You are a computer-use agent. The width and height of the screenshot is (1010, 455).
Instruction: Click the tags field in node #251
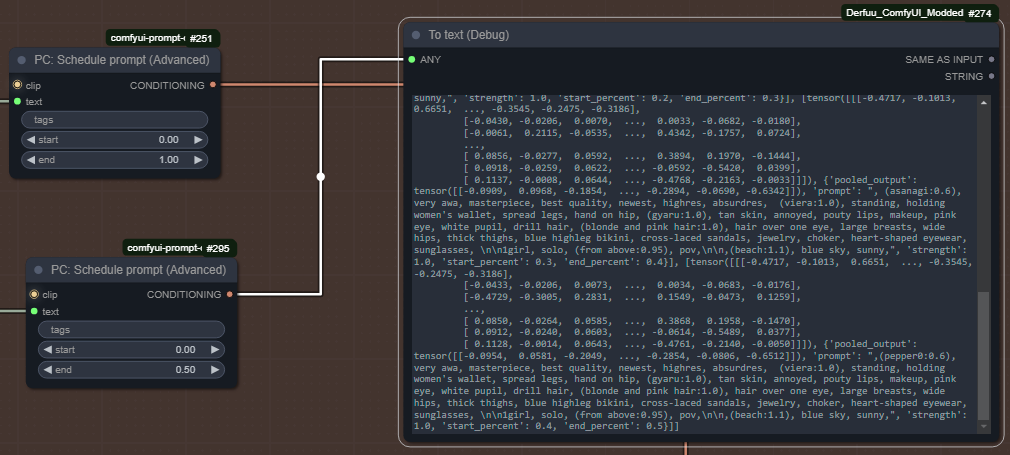point(114,120)
